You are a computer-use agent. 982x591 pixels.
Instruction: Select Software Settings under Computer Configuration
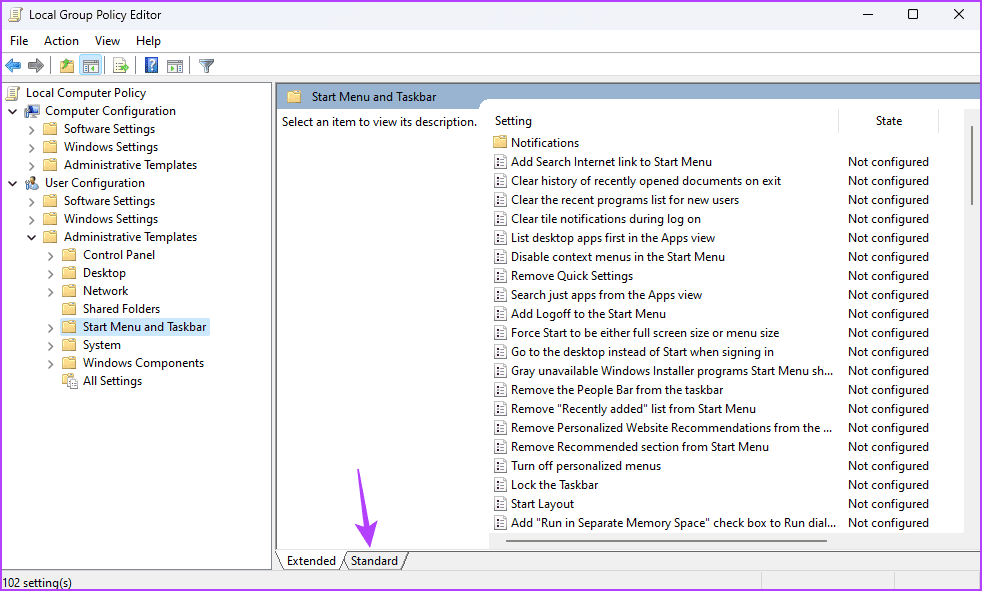pos(109,129)
